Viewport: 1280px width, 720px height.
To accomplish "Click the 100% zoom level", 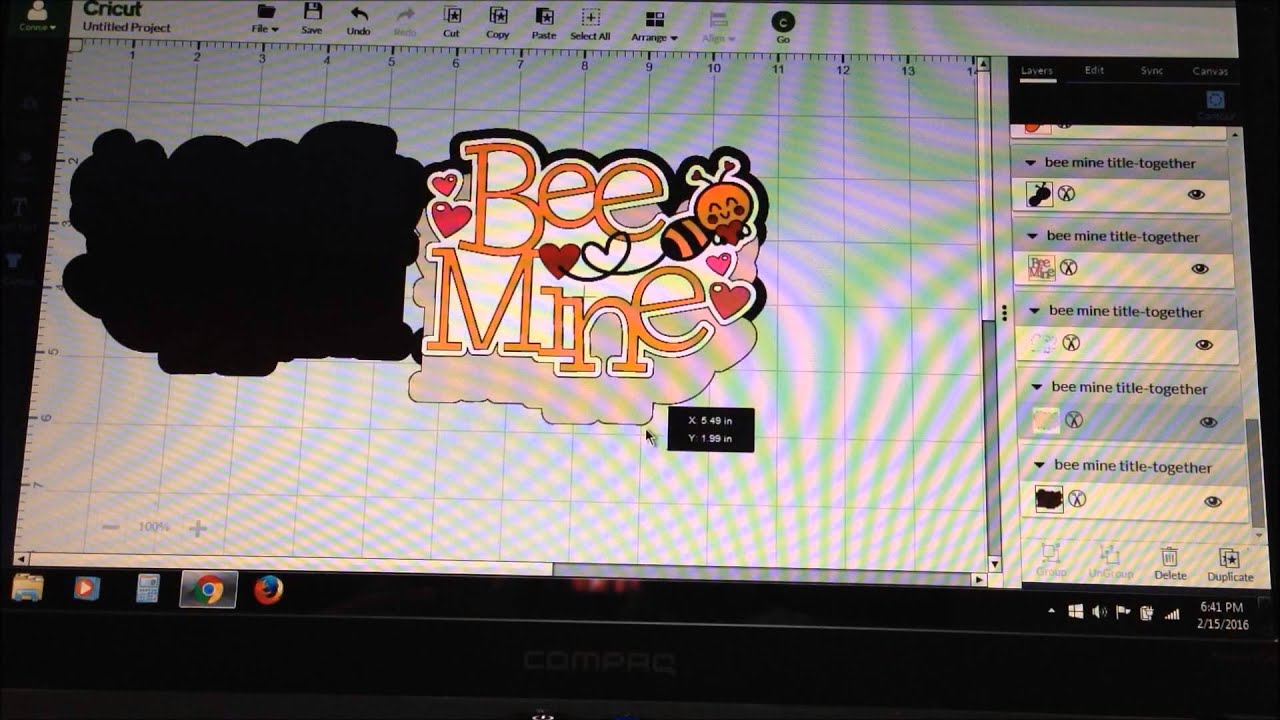I will [x=154, y=526].
